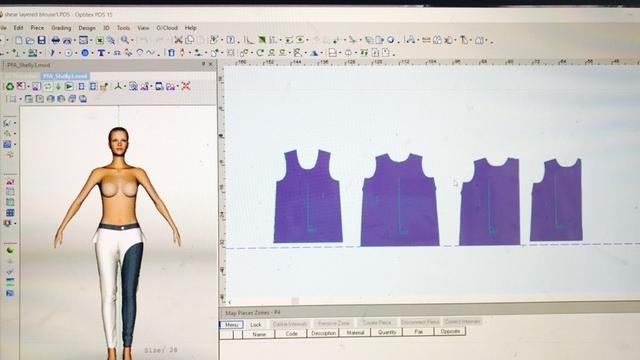Image resolution: width=640 pixels, height=360 pixels.
Task: Click the green recycle icon in 3D toolbar
Action: pos(10,86)
